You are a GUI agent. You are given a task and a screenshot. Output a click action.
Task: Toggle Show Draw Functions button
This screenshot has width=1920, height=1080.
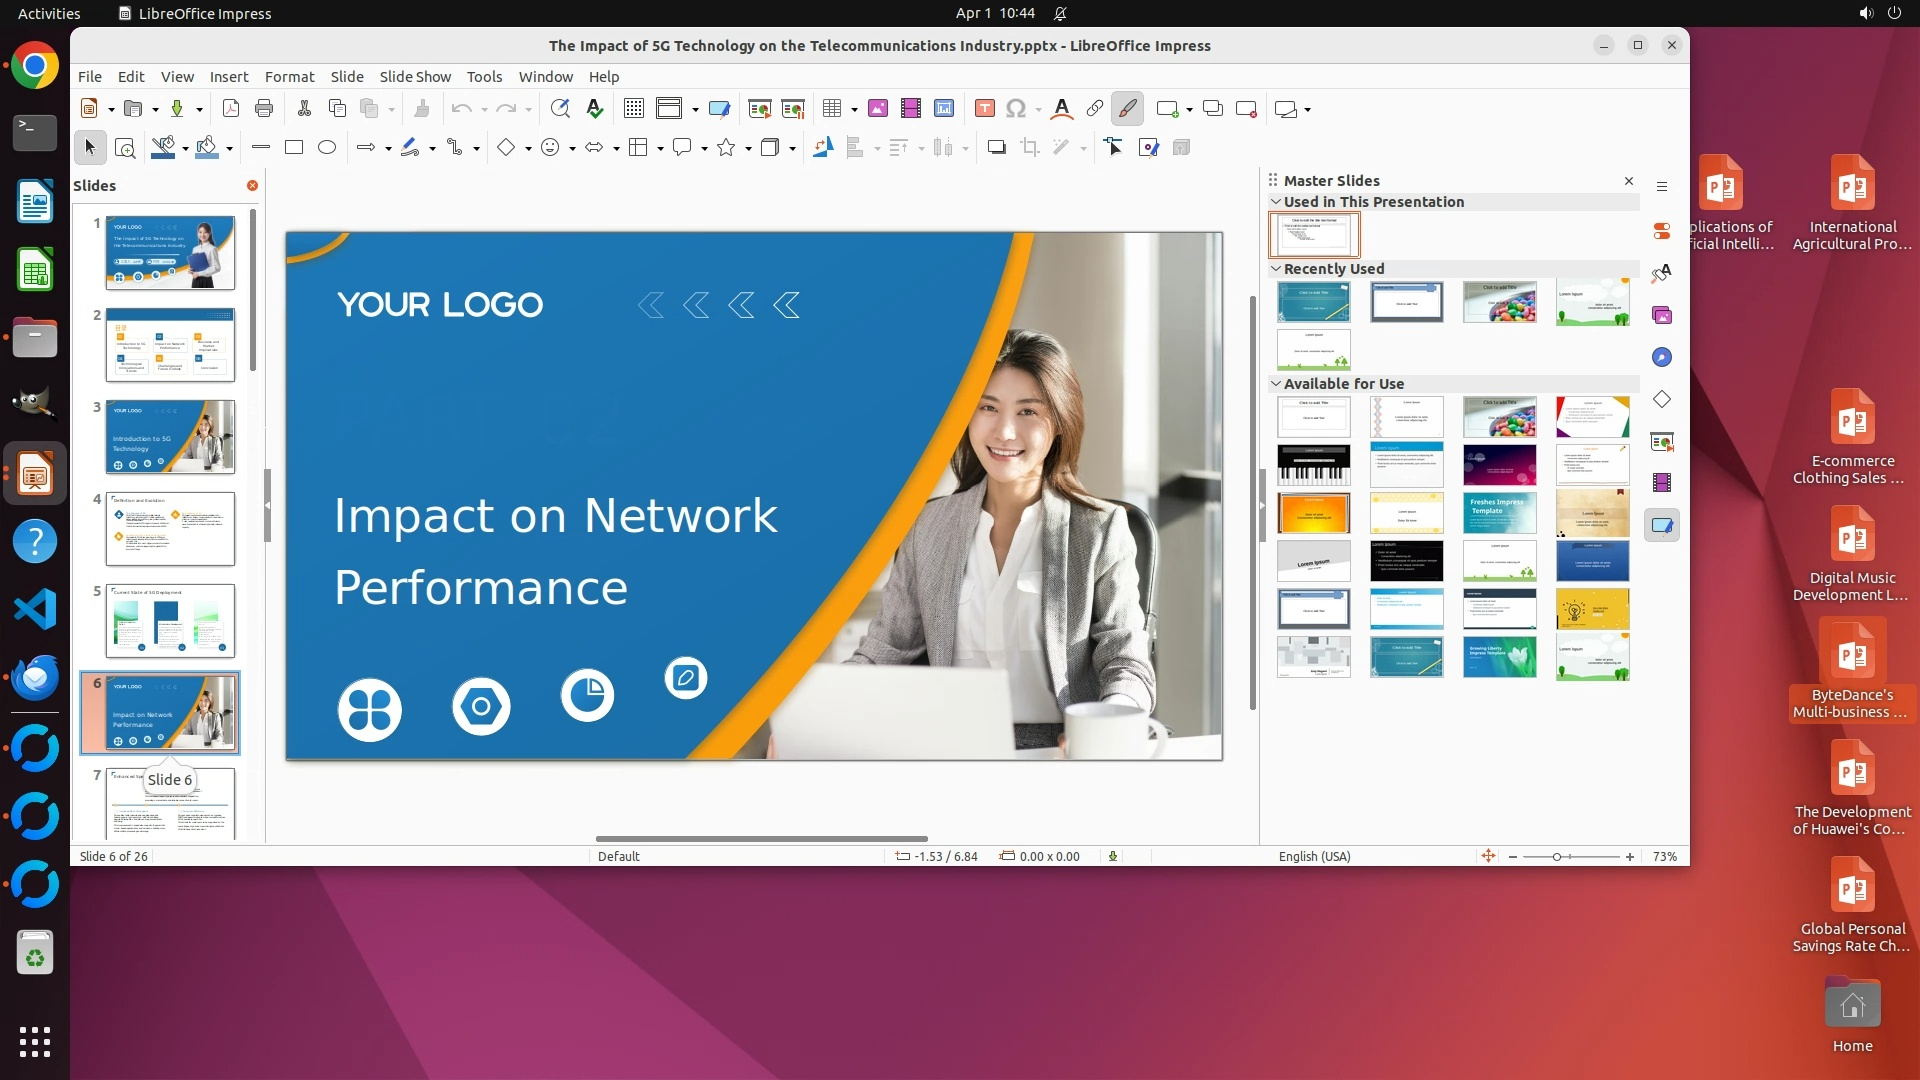[1127, 109]
